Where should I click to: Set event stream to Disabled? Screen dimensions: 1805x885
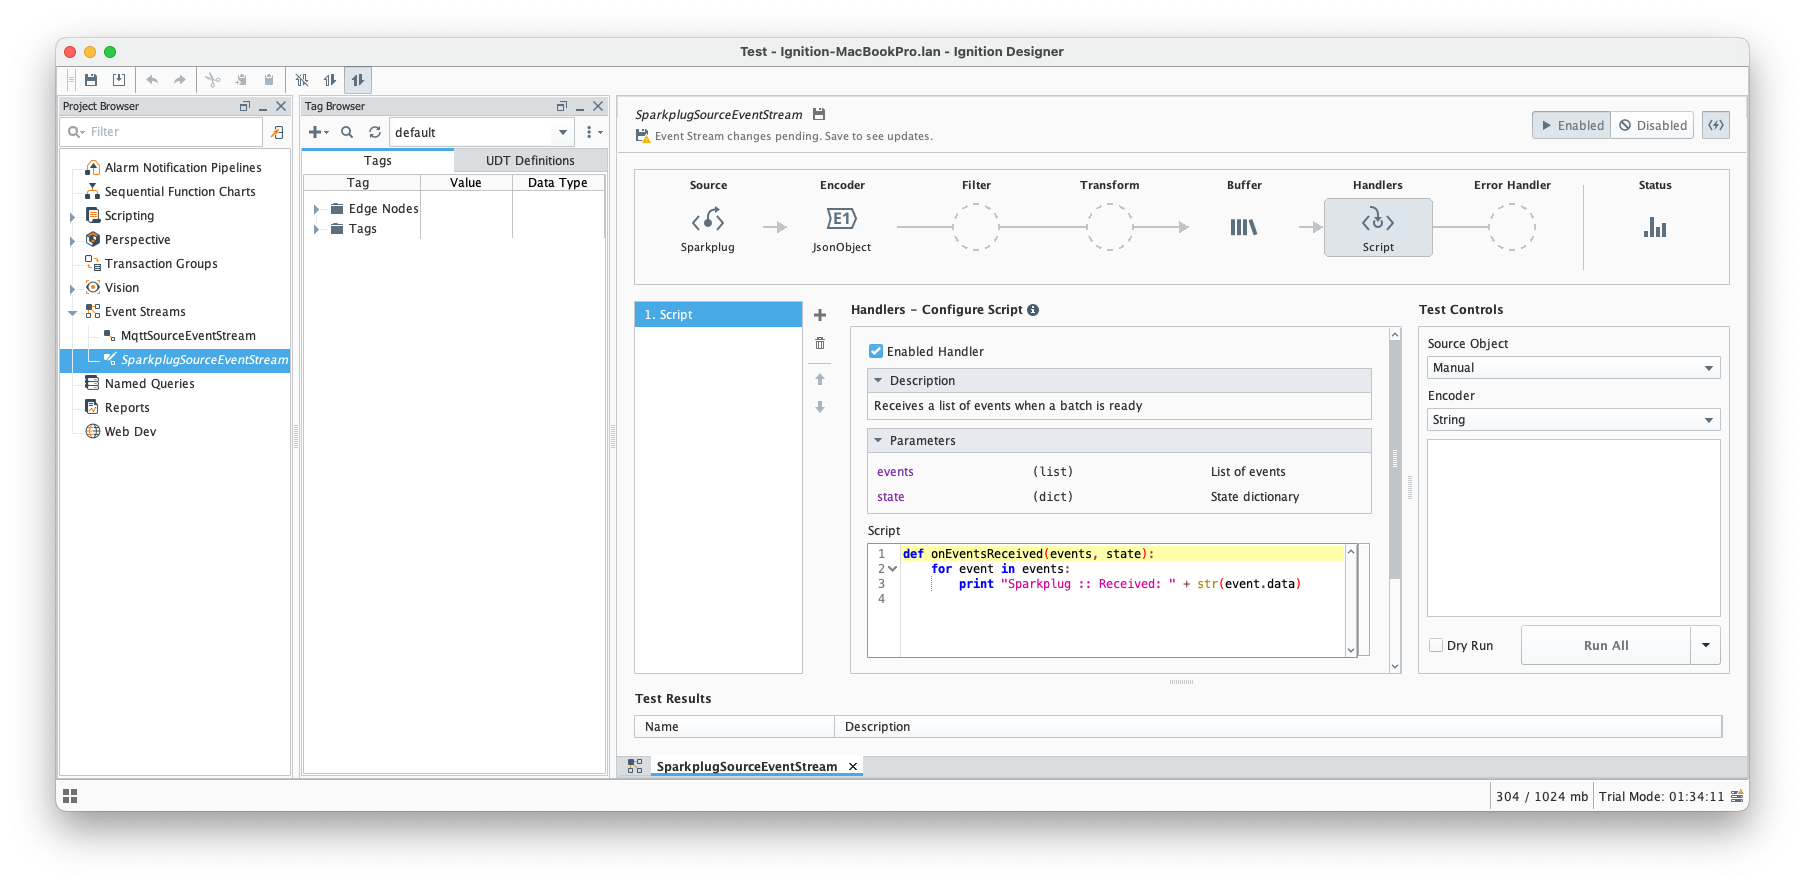coord(1652,125)
